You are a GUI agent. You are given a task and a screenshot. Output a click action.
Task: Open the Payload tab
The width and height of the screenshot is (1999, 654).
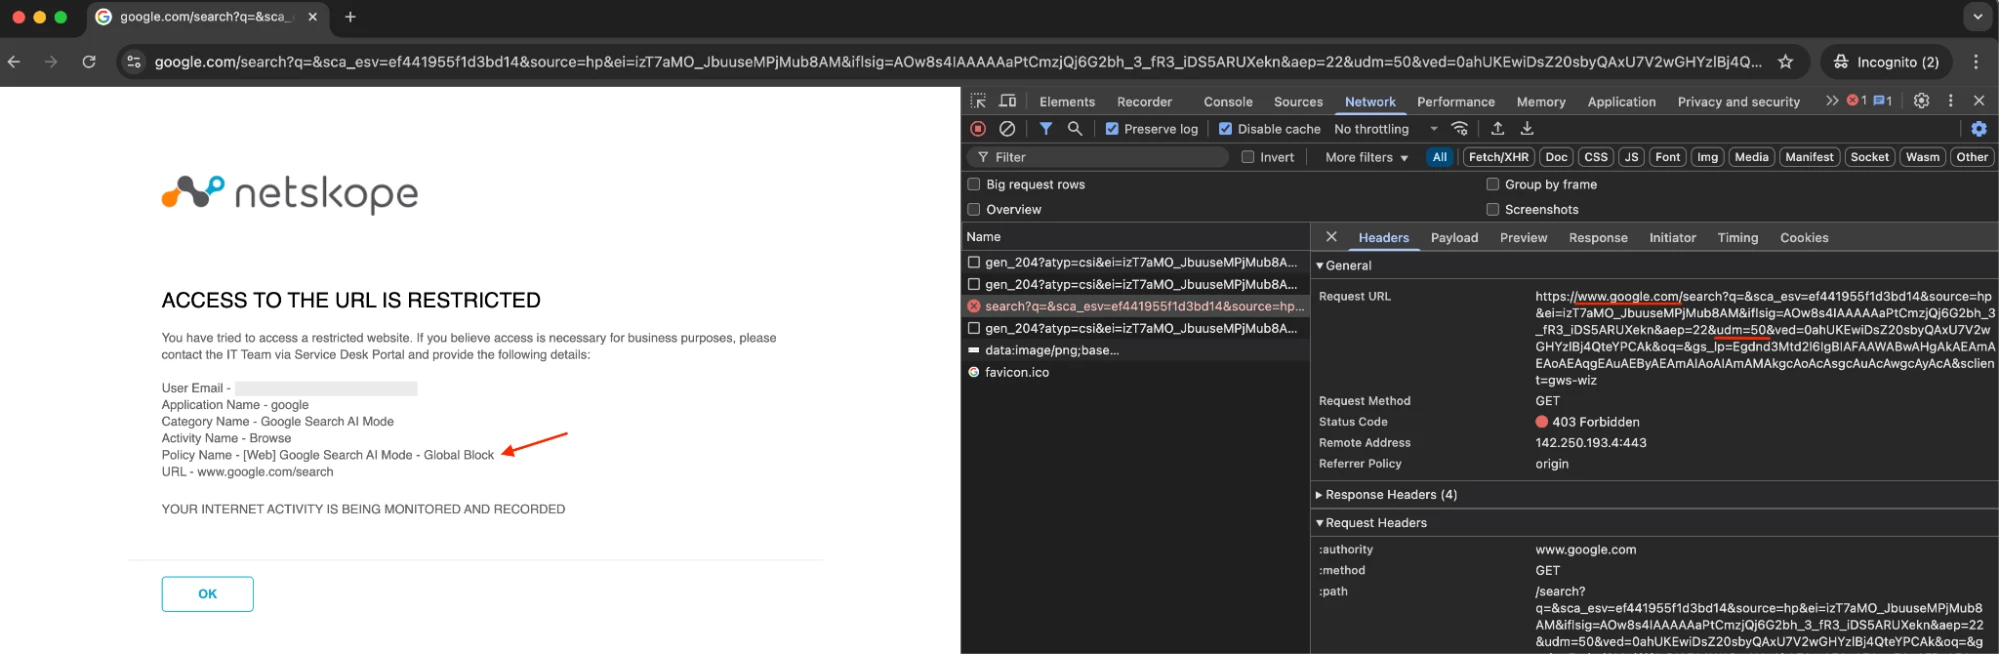point(1454,238)
